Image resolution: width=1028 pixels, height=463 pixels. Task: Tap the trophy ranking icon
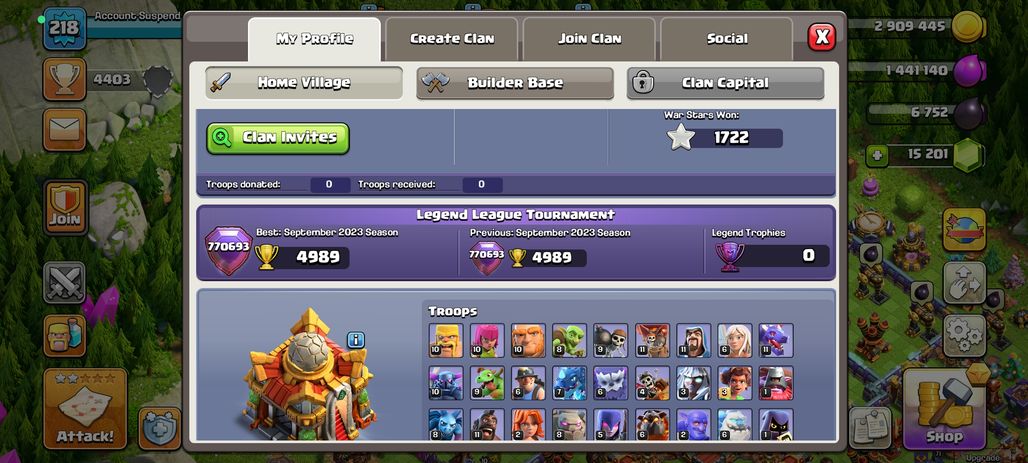coord(65,79)
